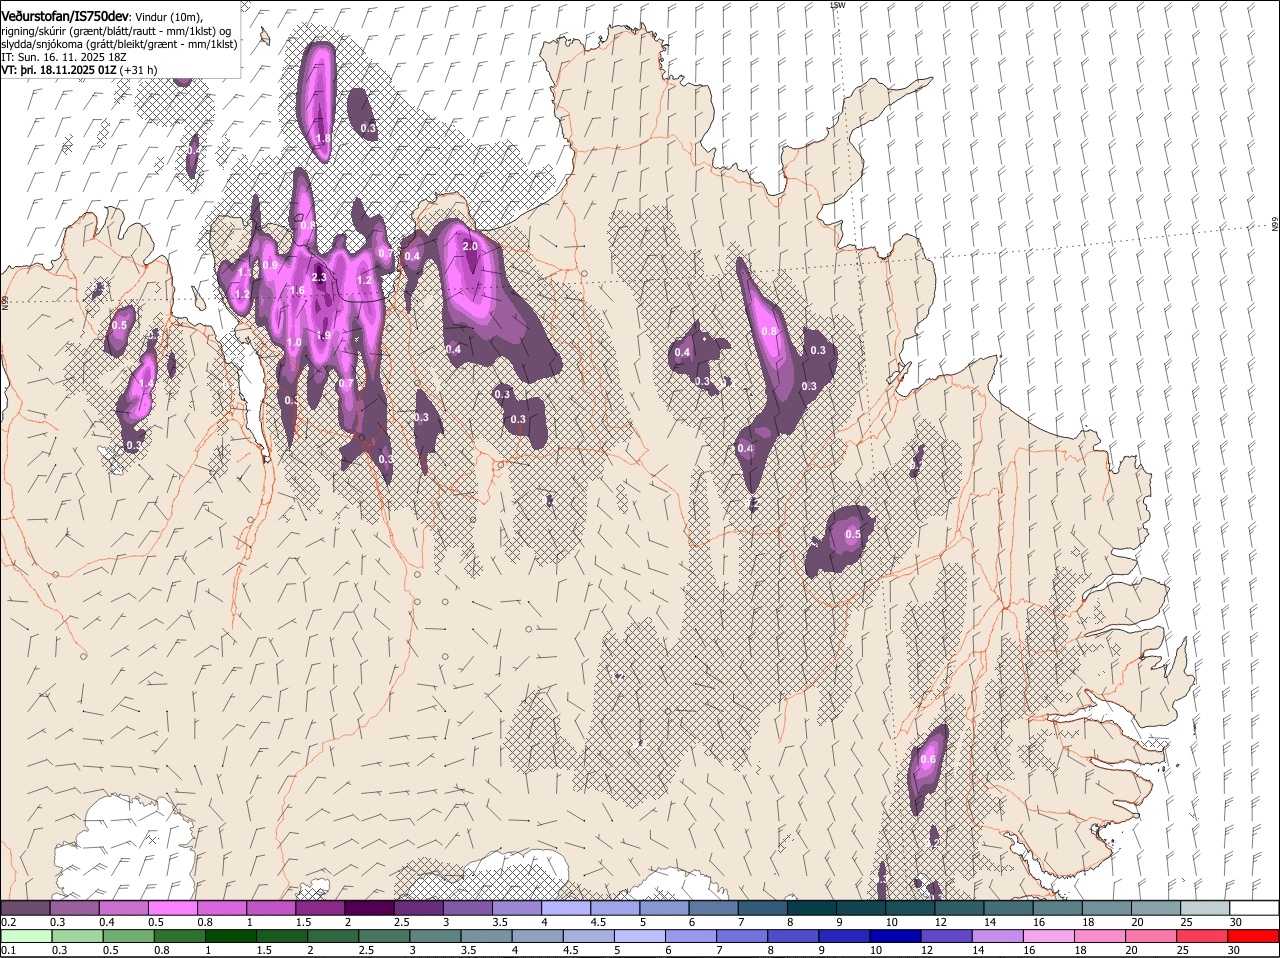Select the snow legend swatch for 0.8–1 mm
Viewport: 1280px width, 958px height.
pyautogui.click(x=221, y=907)
